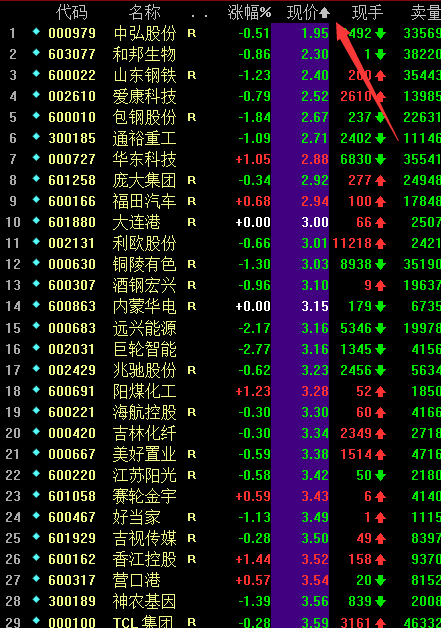Click the diamond icon beside 600221
Screen dimensions: 441x628
[36, 411]
